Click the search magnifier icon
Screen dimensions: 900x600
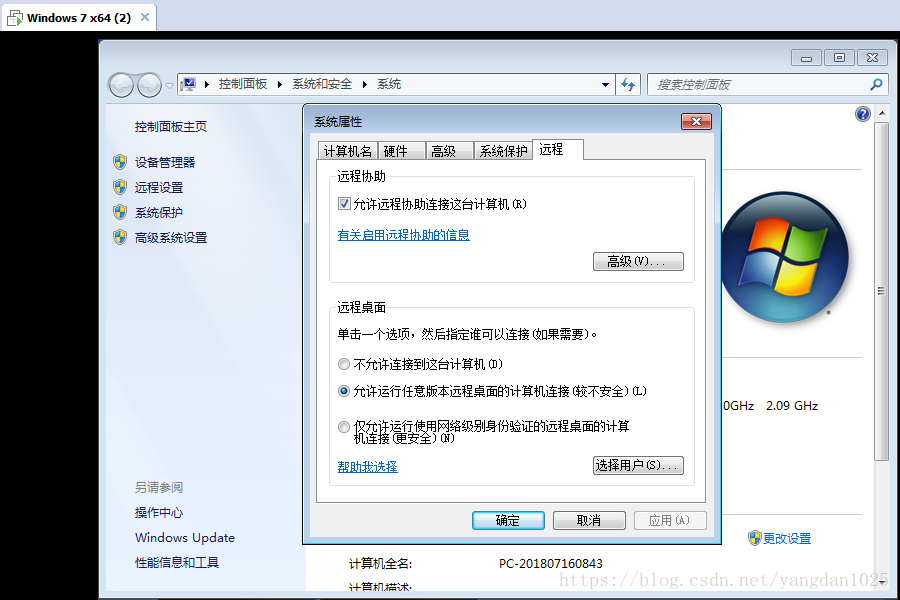pos(876,84)
